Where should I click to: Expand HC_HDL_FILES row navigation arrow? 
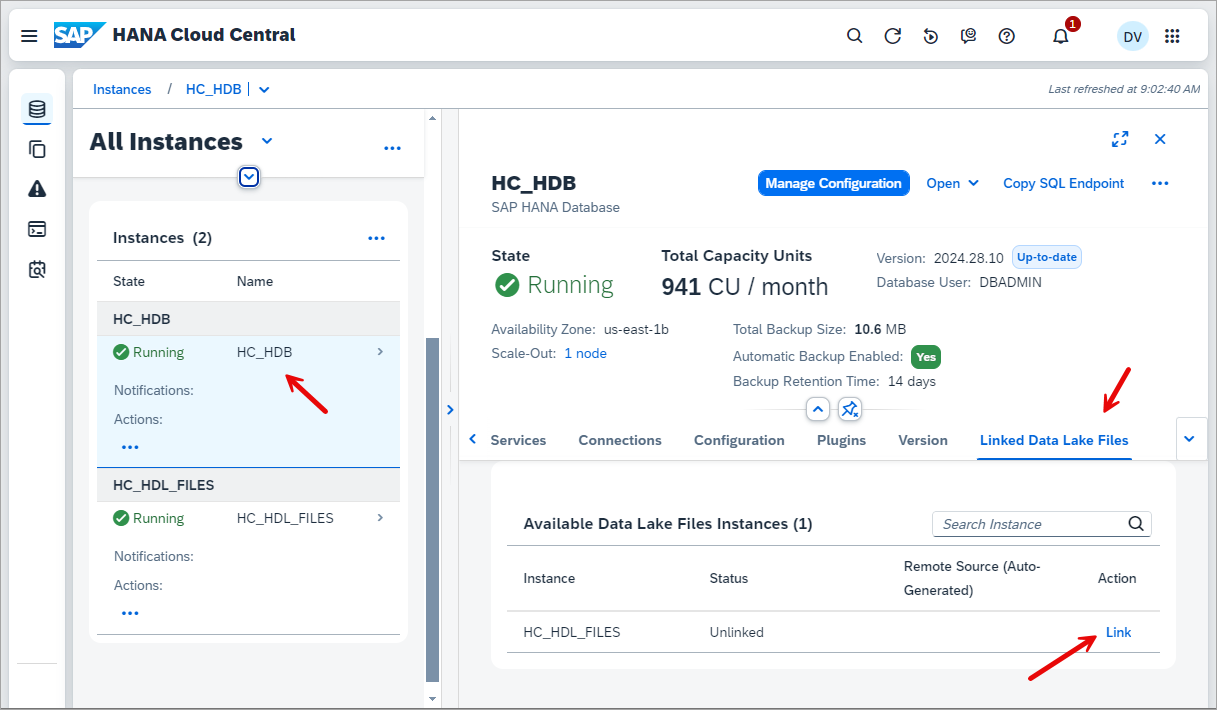[380, 517]
